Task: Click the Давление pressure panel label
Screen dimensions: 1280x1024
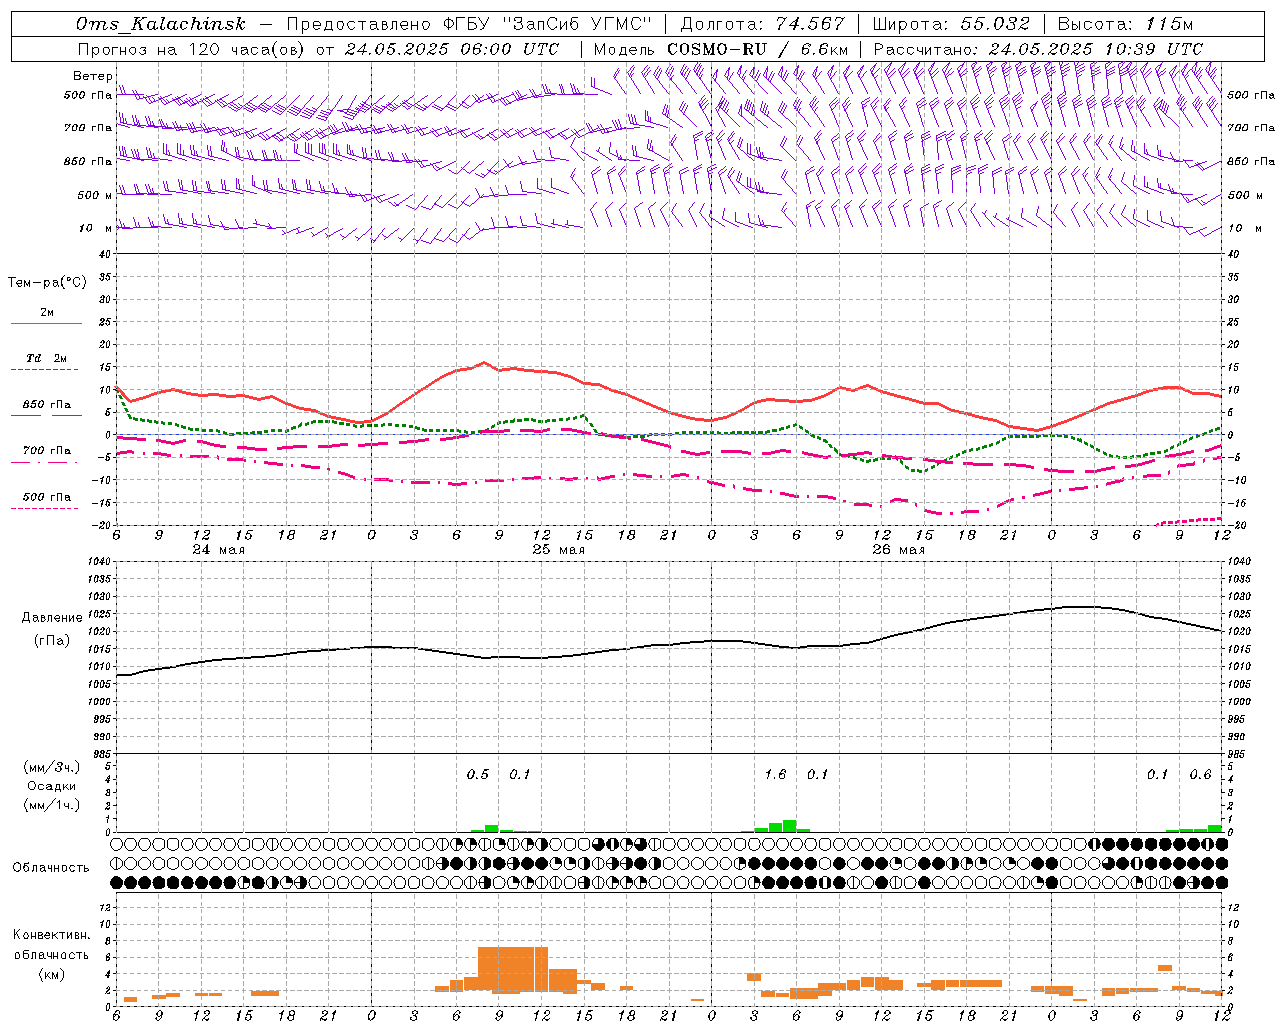Action: click(x=52, y=618)
